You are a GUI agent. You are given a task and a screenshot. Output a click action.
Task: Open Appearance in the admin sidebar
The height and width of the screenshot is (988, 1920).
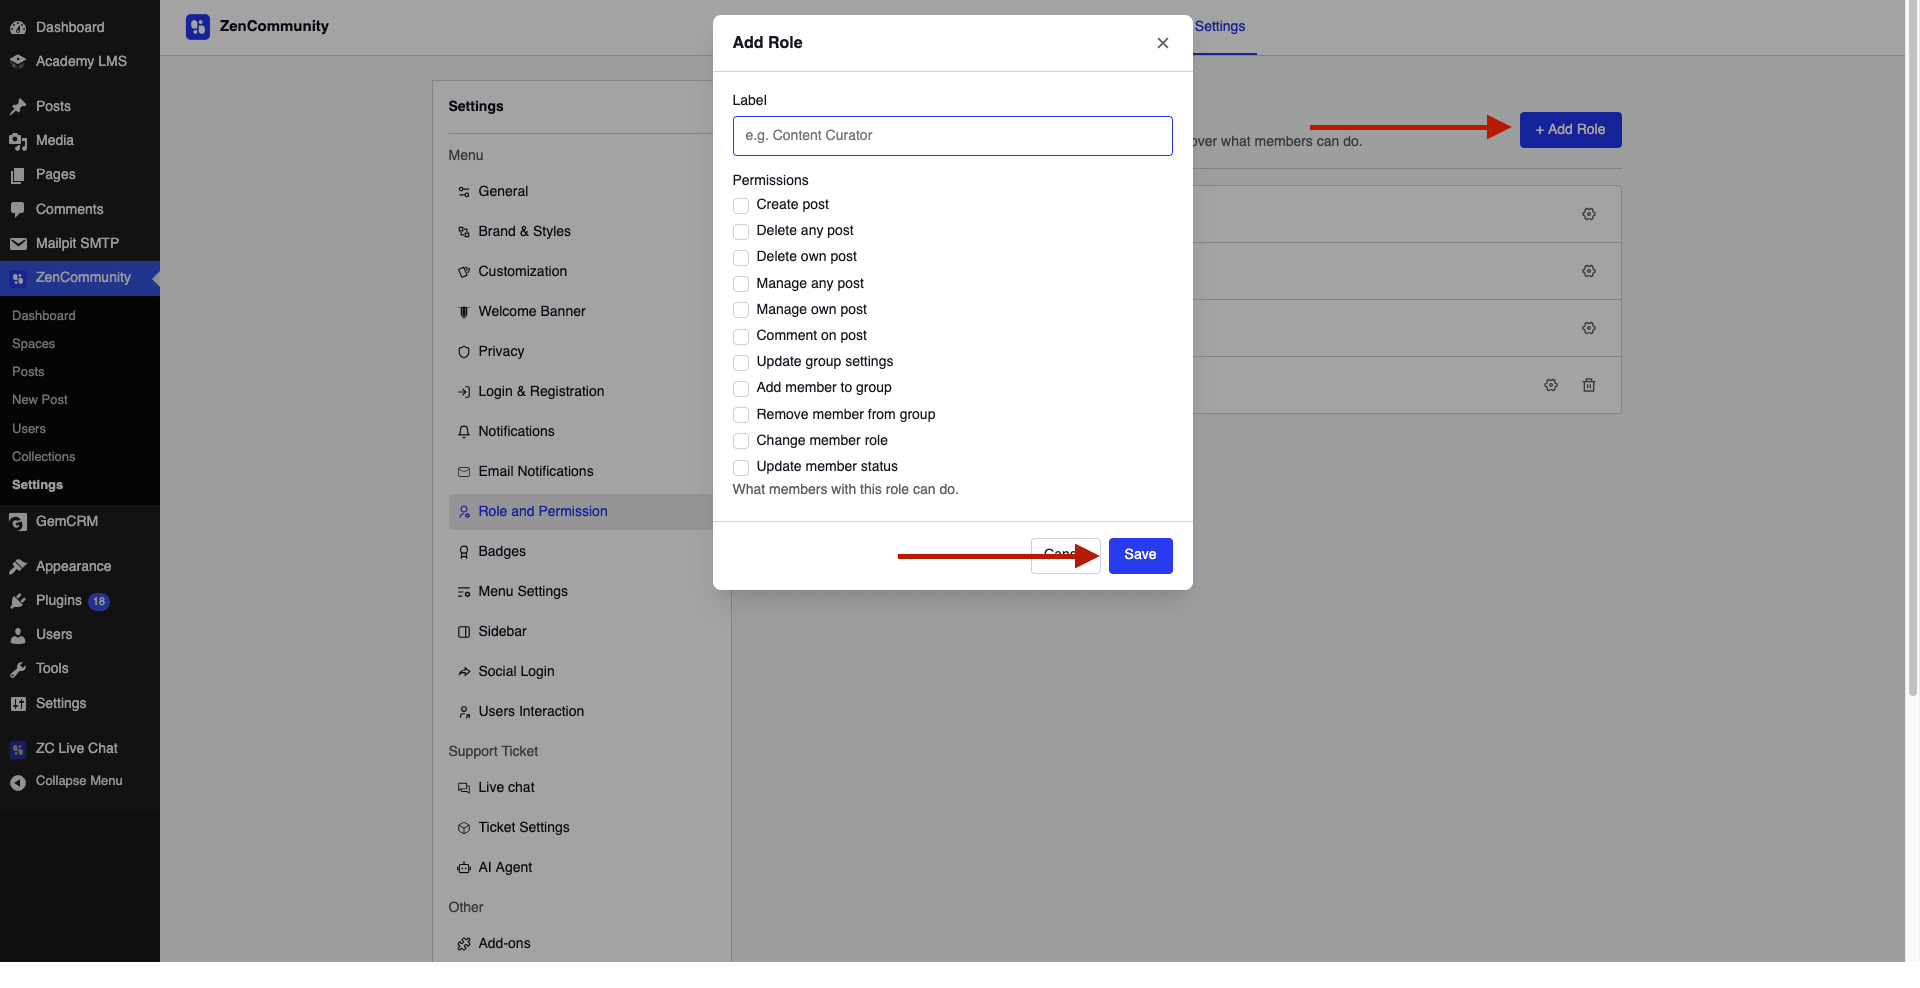[73, 567]
